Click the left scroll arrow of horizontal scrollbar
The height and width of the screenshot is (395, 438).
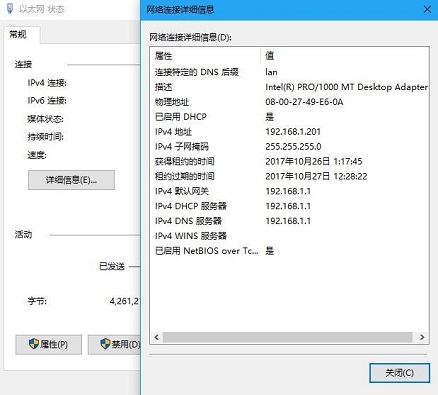coord(156,337)
